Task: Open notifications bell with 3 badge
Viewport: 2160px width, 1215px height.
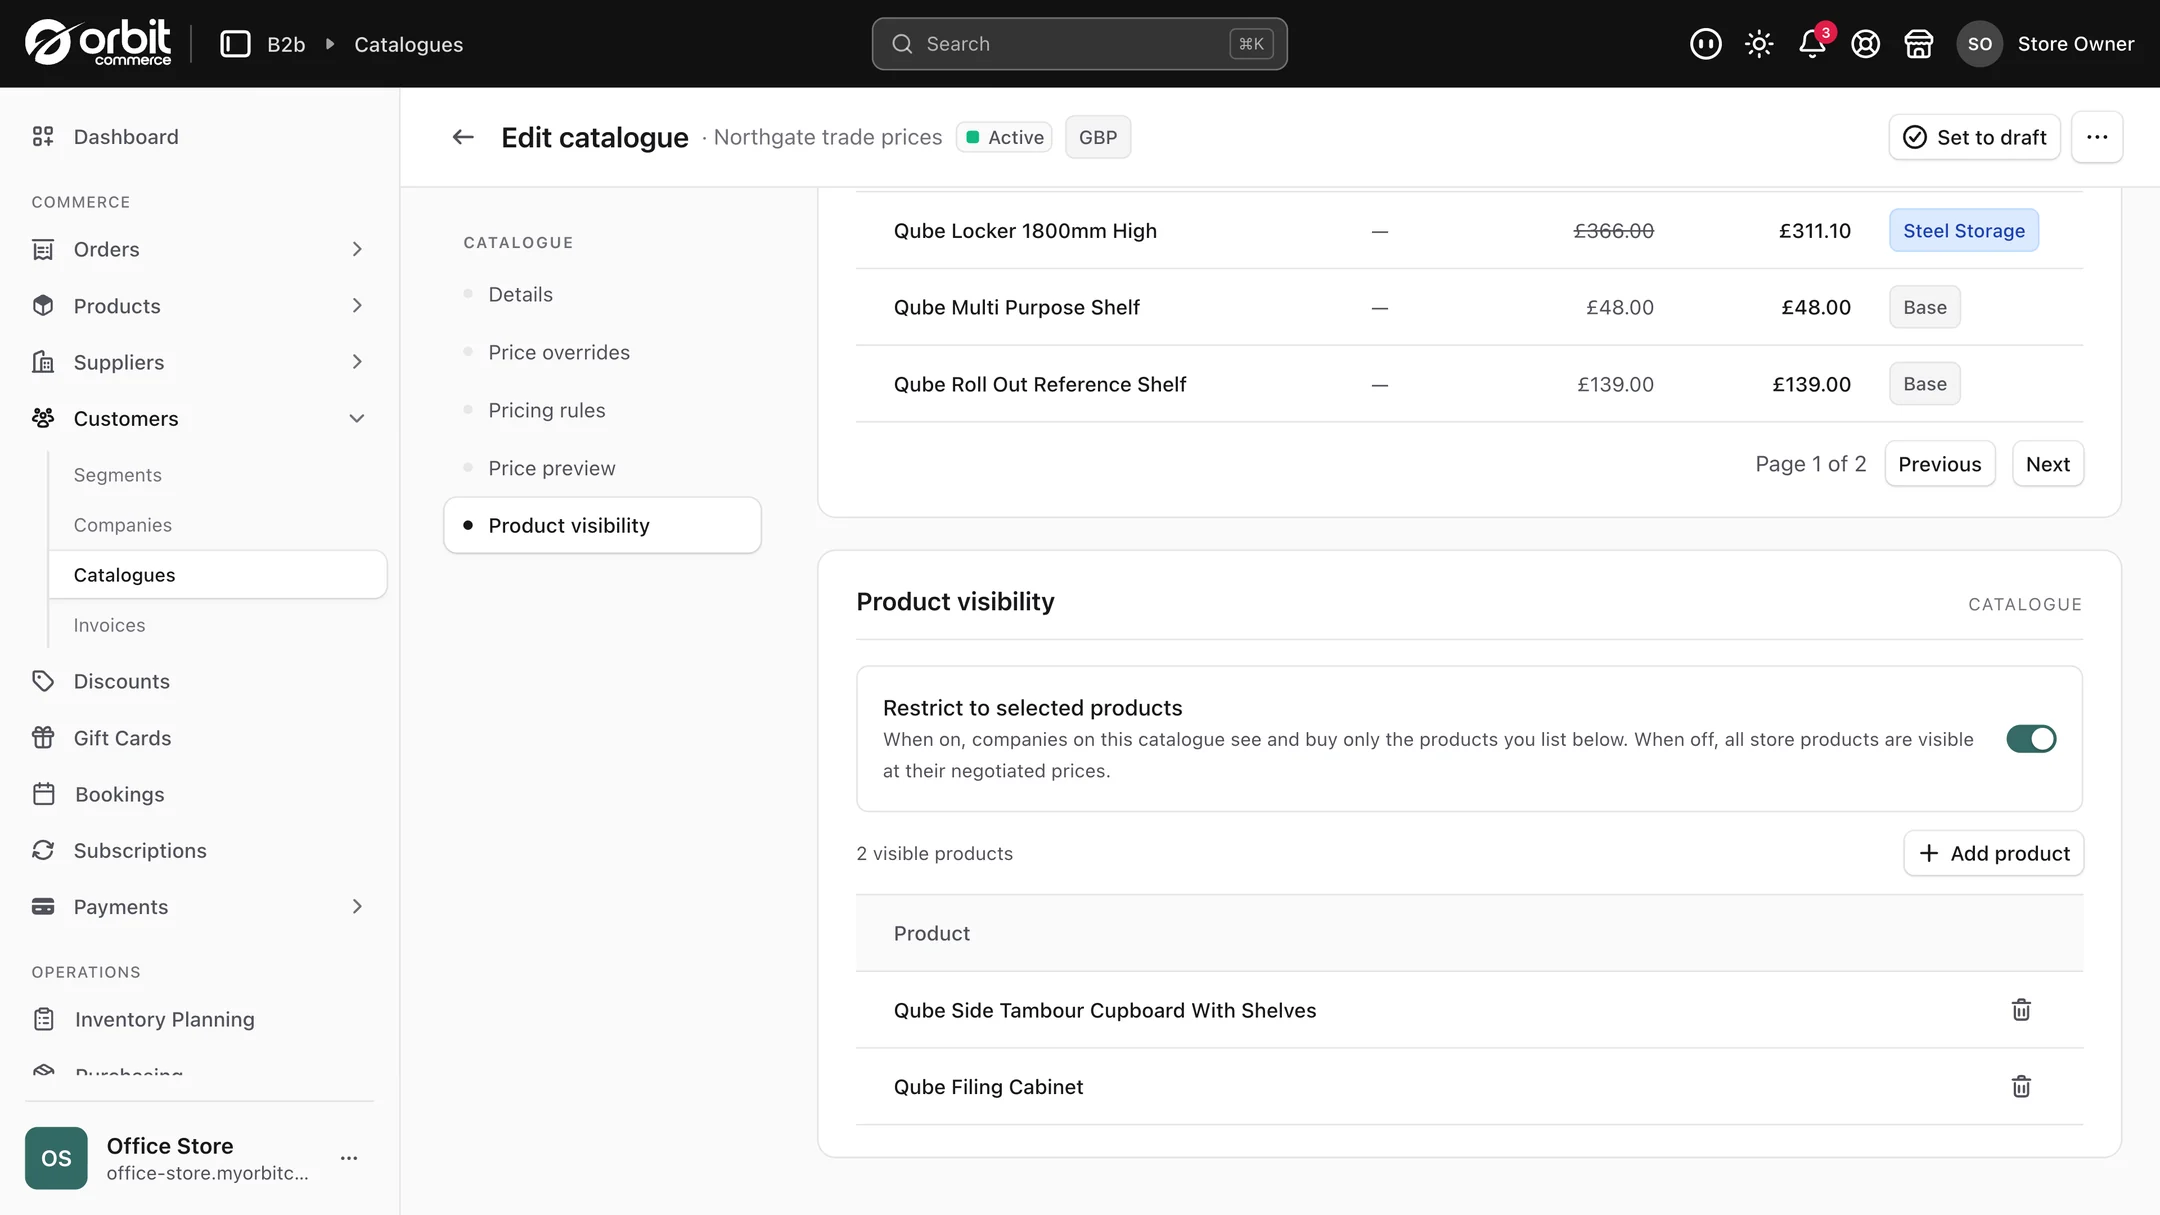Action: [x=1813, y=44]
